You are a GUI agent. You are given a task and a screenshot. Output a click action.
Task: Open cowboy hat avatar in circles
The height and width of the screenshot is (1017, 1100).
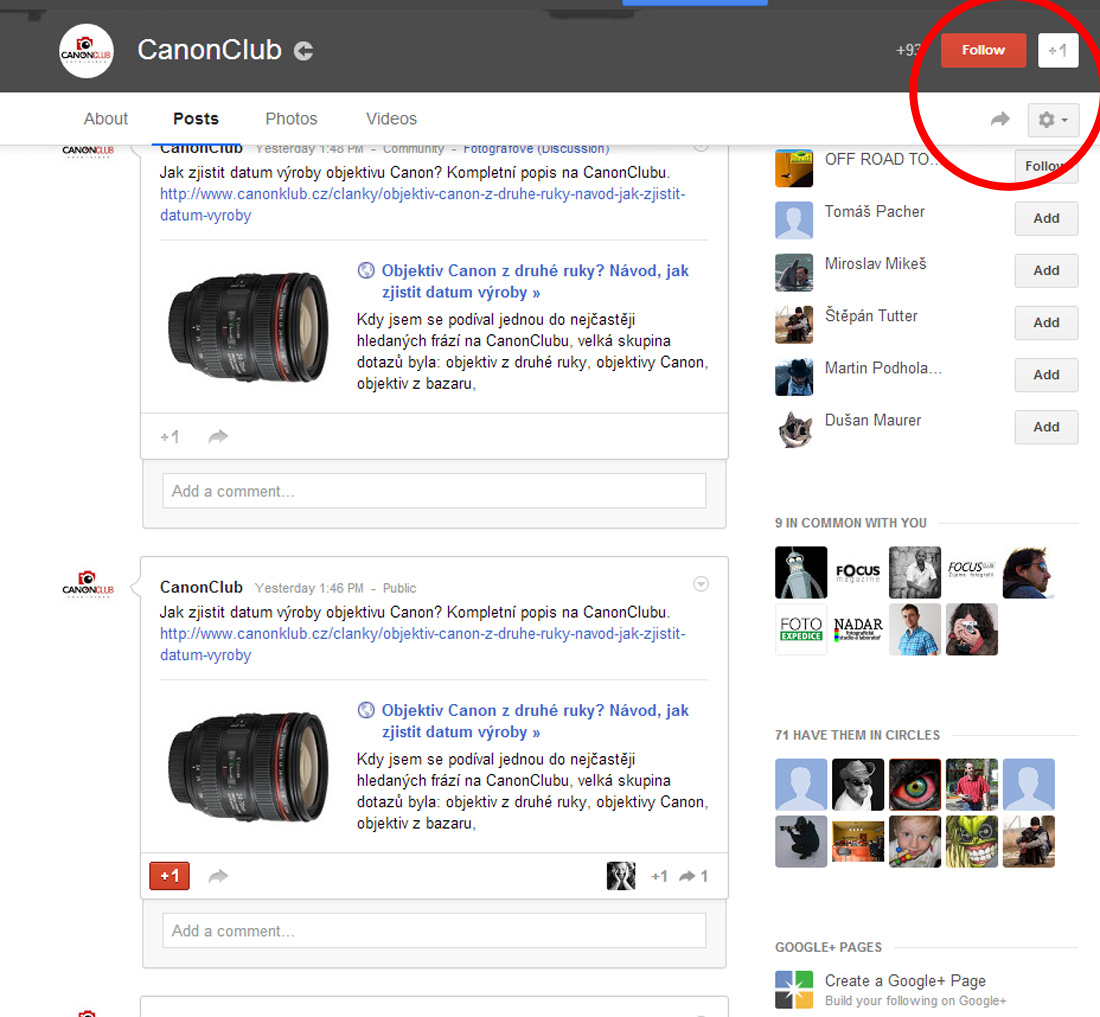coord(857,784)
